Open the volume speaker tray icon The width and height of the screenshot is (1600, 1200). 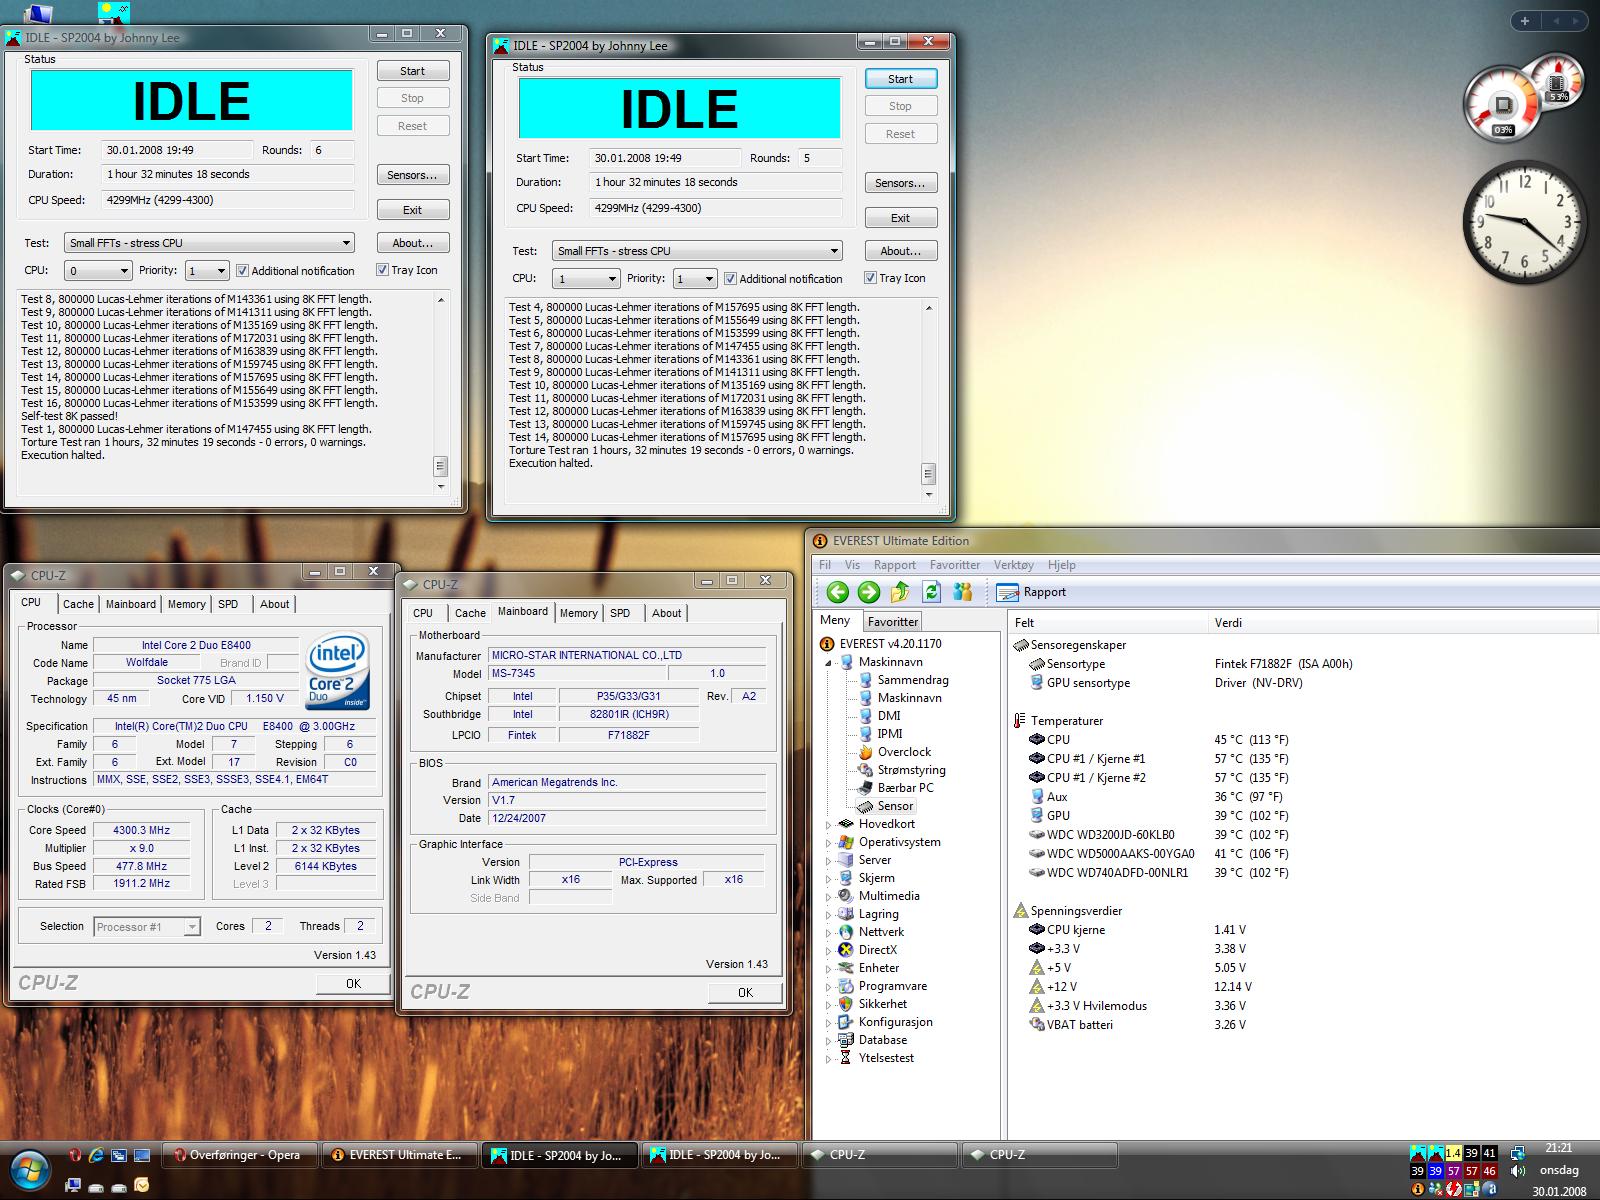(x=1518, y=1171)
